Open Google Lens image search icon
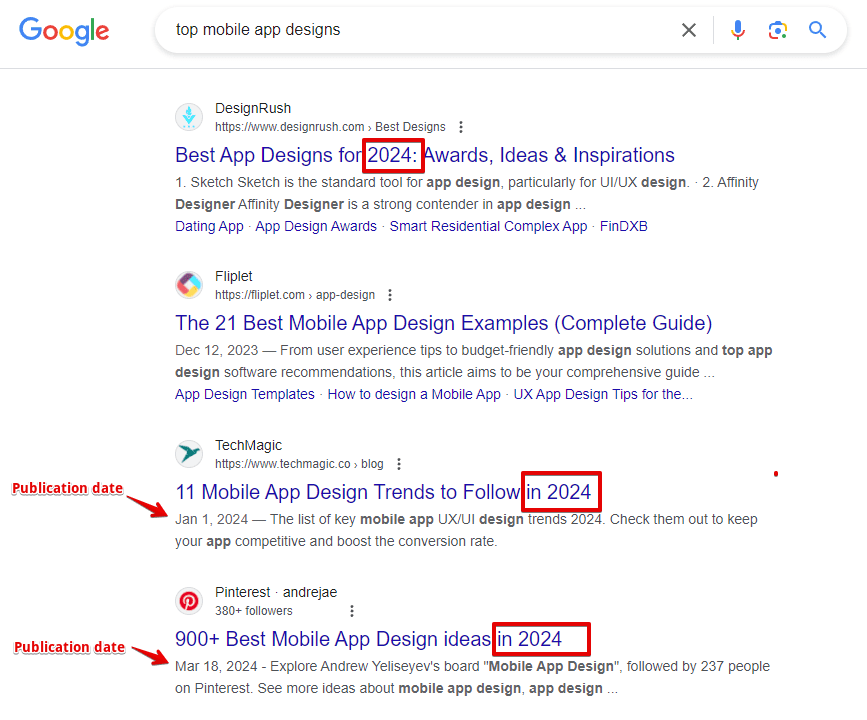The width and height of the screenshot is (867, 720). tap(778, 30)
